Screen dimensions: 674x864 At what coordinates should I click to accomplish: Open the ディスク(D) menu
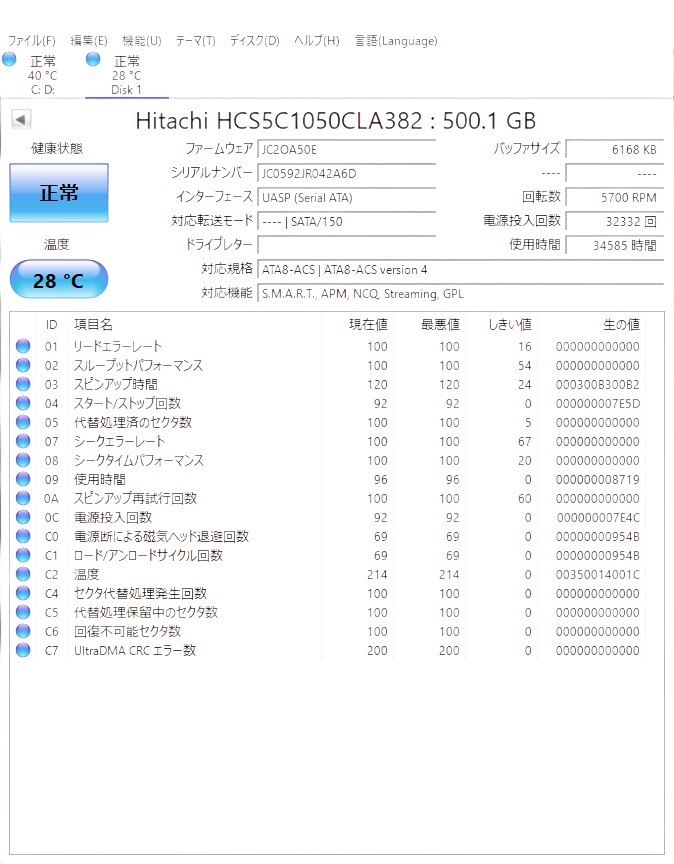tap(255, 41)
